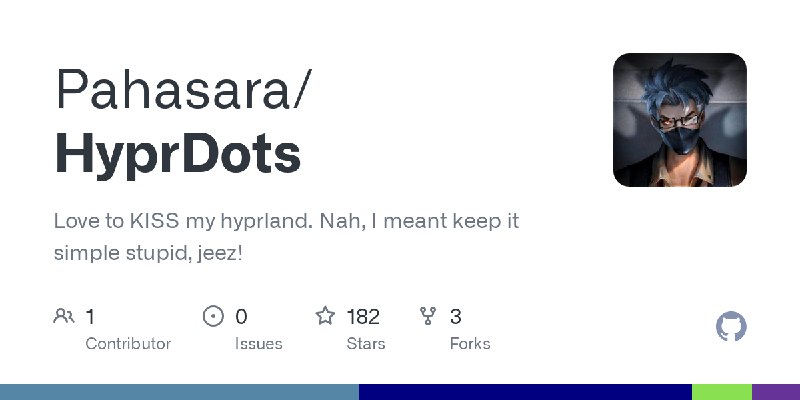Click the light green language bar segment
This screenshot has height=400, width=800.
pyautogui.click(x=722, y=392)
